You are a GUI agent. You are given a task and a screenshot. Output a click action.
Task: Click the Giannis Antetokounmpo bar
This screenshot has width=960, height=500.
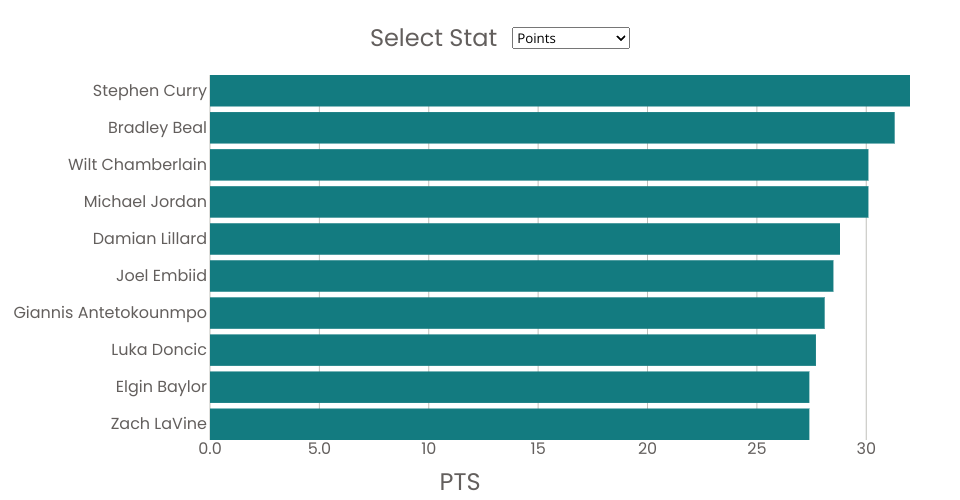(516, 313)
